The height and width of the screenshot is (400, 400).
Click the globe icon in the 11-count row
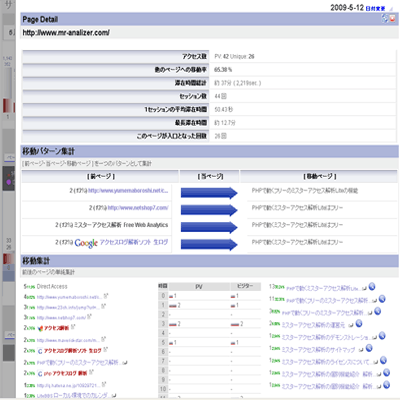pos(382,299)
